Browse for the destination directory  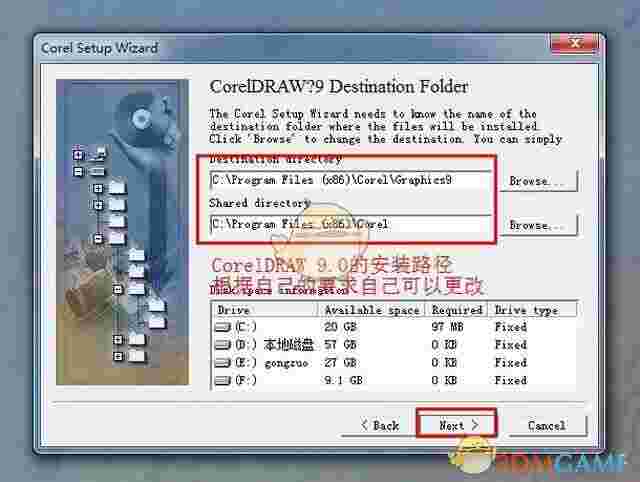(x=538, y=181)
